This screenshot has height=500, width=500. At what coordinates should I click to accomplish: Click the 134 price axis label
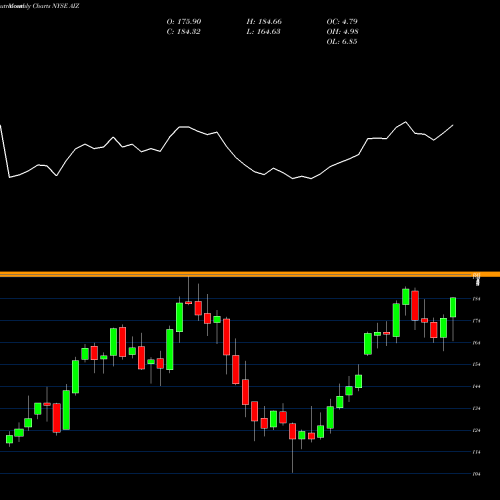point(477,409)
